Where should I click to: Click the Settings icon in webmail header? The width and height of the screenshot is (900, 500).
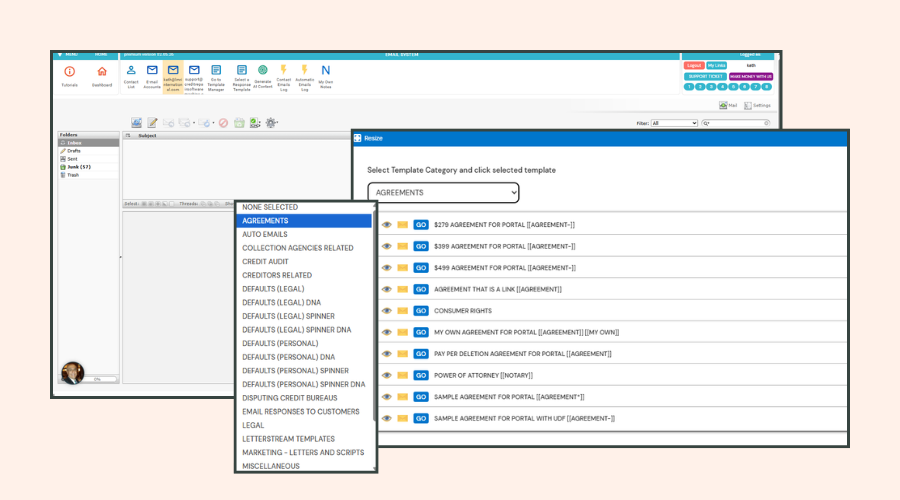[748, 106]
